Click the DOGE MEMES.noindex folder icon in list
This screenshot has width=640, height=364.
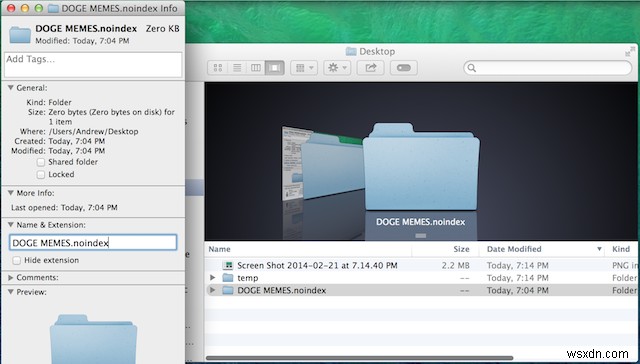pyautogui.click(x=228, y=291)
